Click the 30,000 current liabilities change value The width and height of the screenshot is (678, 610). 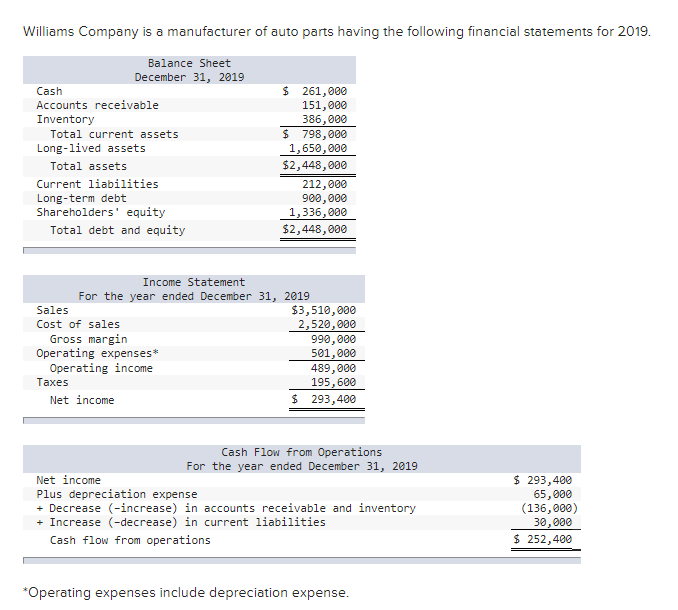point(552,522)
